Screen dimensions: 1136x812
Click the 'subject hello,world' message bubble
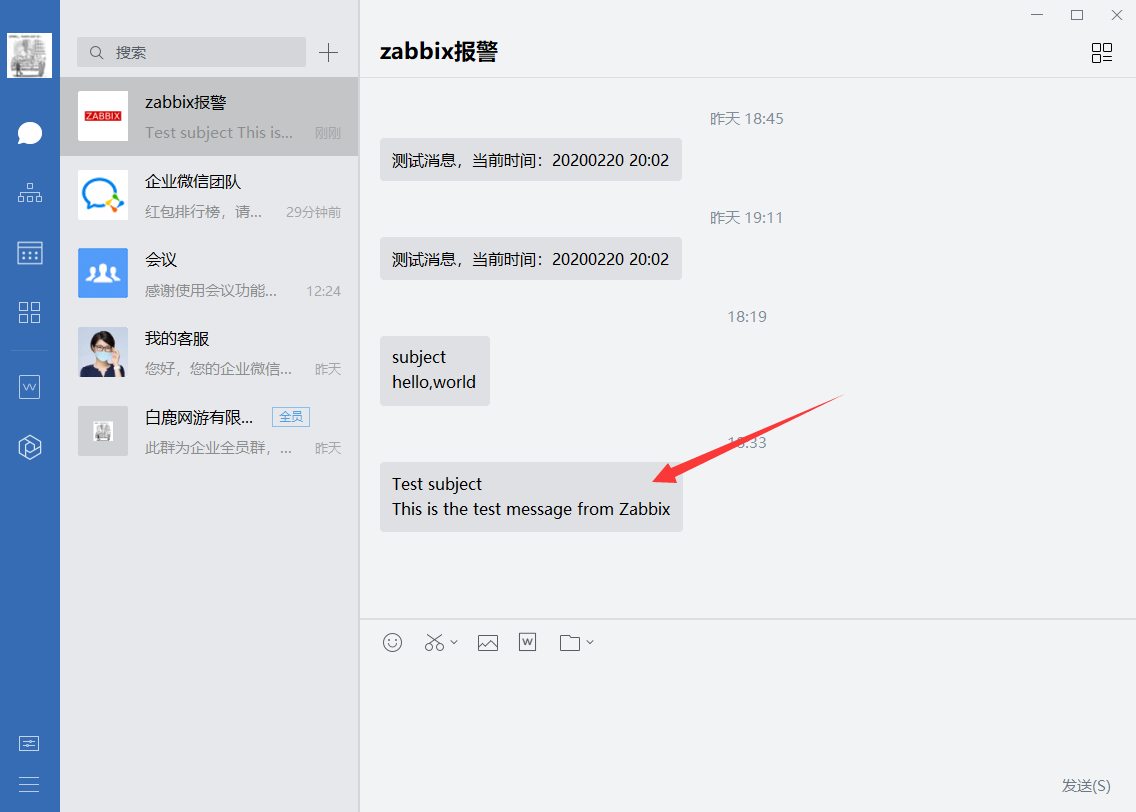(x=435, y=370)
